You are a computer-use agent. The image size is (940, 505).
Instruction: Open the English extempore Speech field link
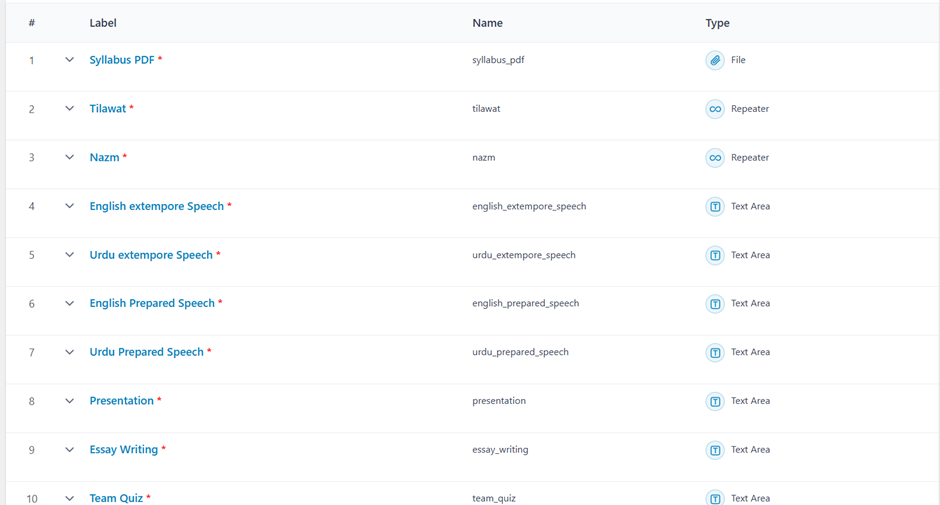pos(156,206)
